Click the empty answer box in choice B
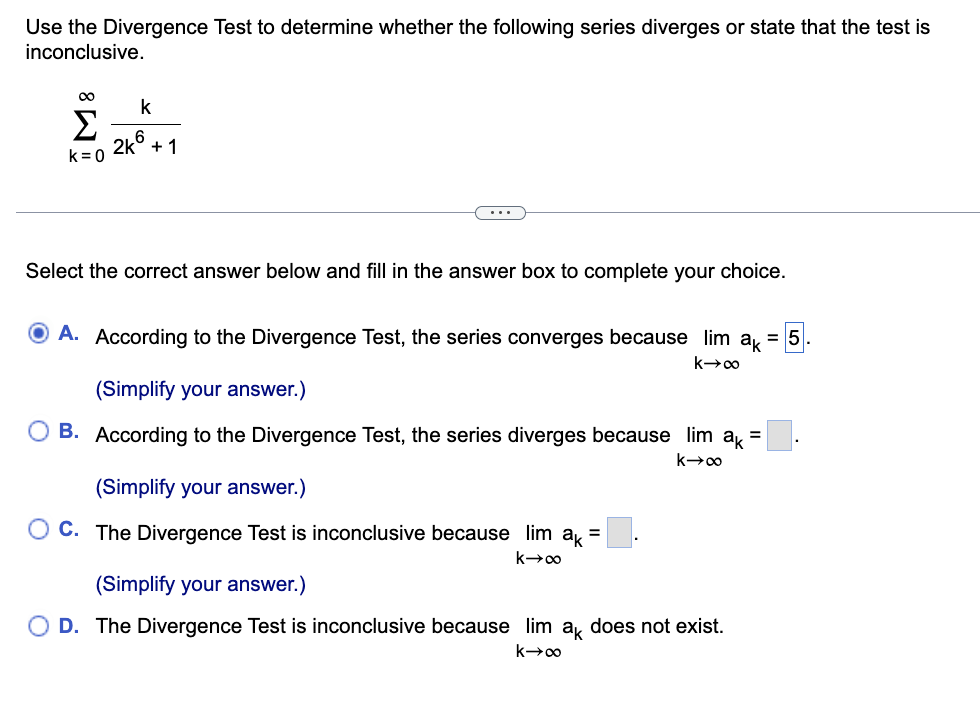 point(778,435)
